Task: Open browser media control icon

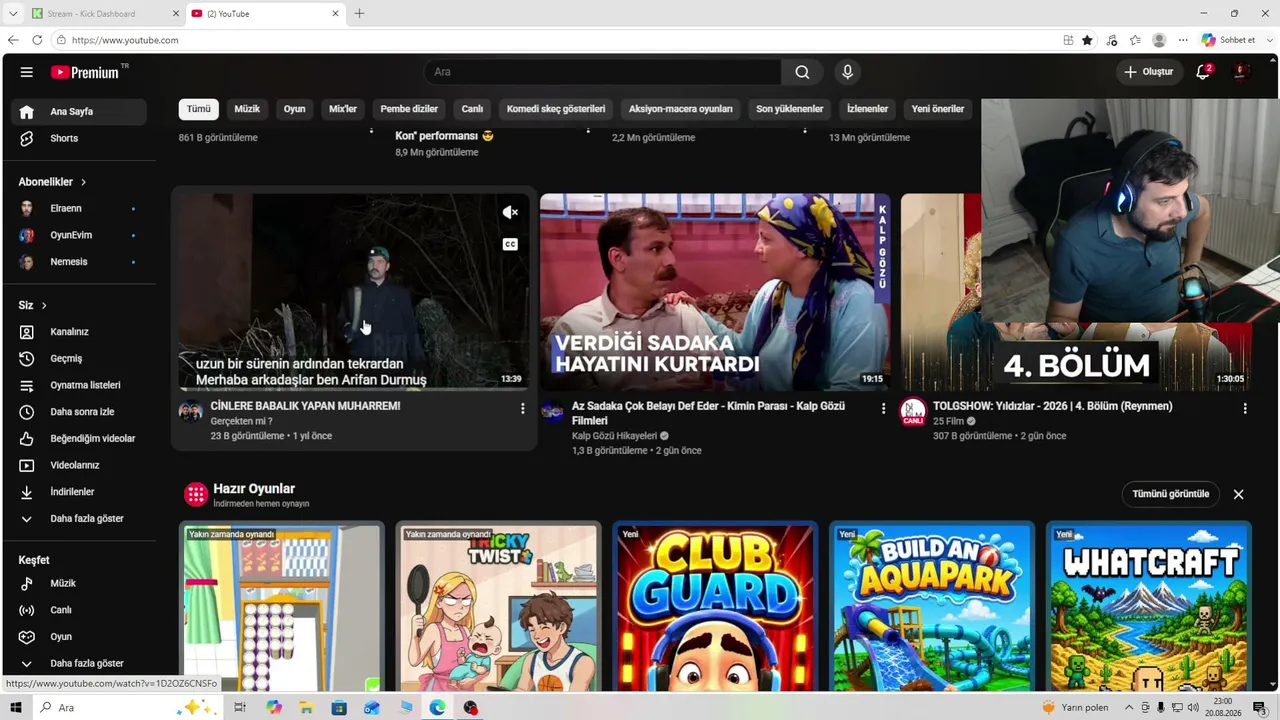Action: 1112,40
